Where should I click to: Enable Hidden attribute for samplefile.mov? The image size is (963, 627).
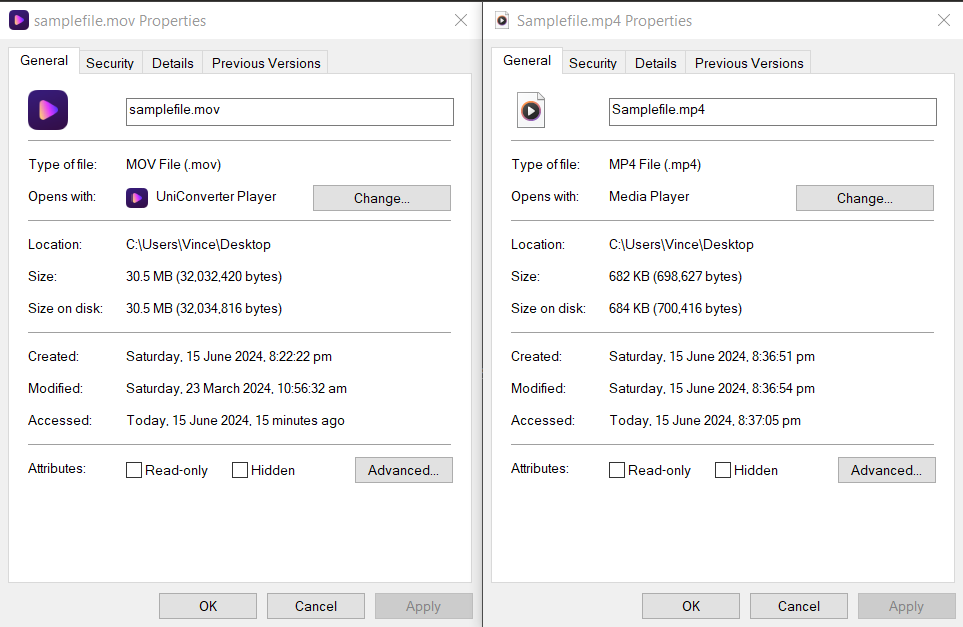point(240,470)
